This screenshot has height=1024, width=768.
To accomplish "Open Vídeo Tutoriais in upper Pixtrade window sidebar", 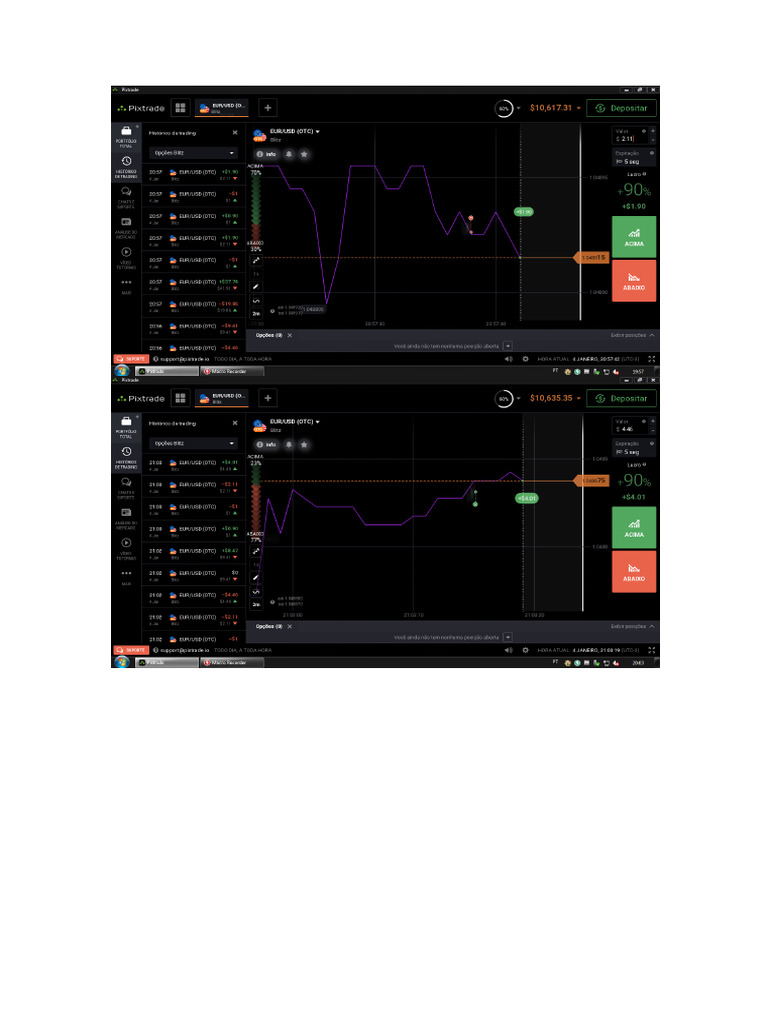I will tap(126, 257).
